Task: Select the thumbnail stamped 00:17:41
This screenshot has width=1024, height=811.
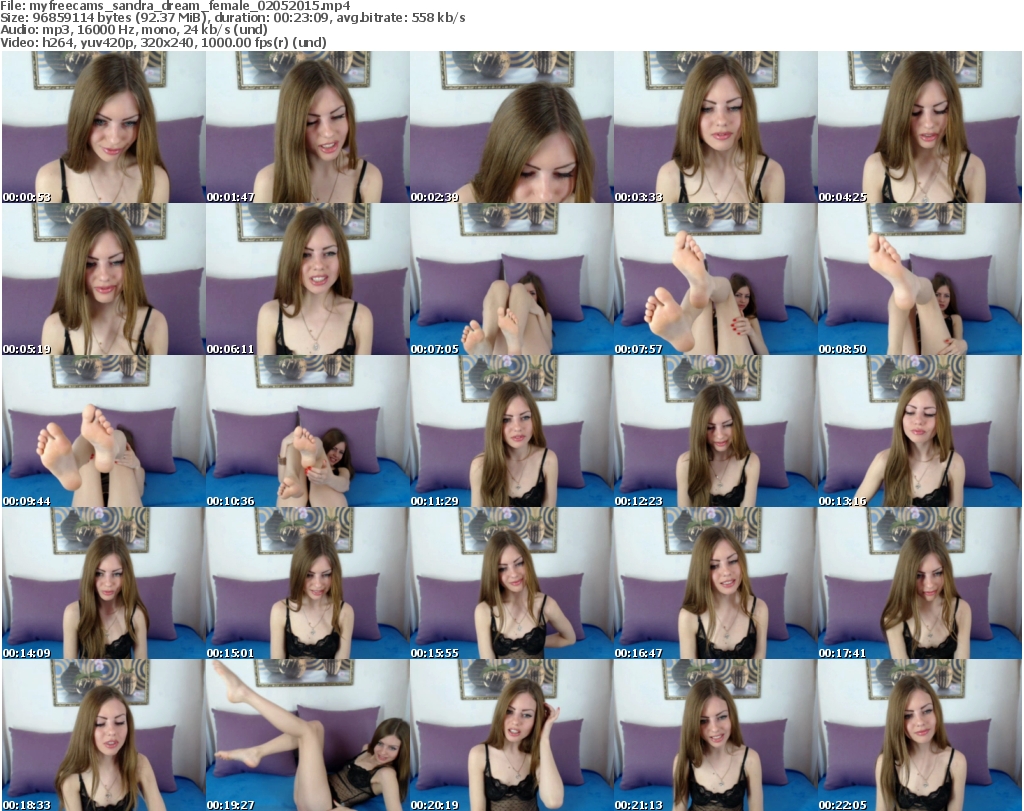Action: coord(920,583)
